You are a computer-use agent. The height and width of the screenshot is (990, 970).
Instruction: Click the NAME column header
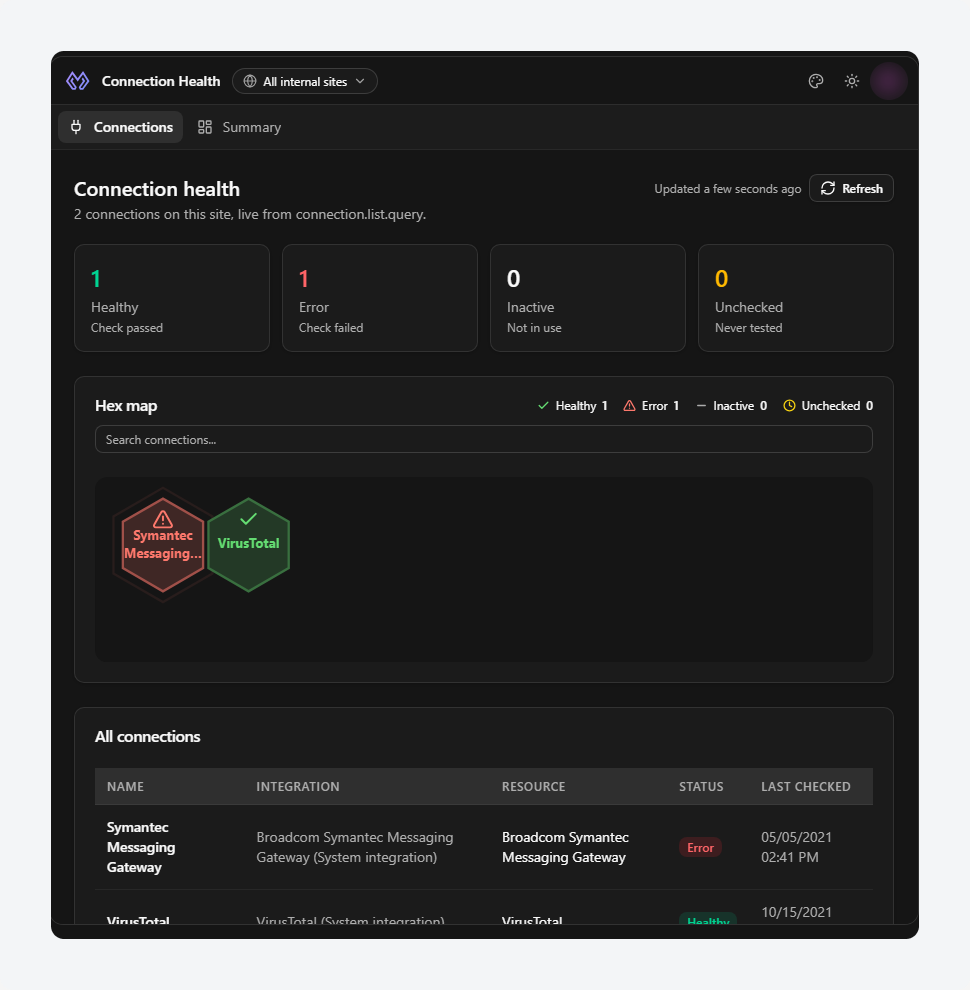click(x=125, y=787)
